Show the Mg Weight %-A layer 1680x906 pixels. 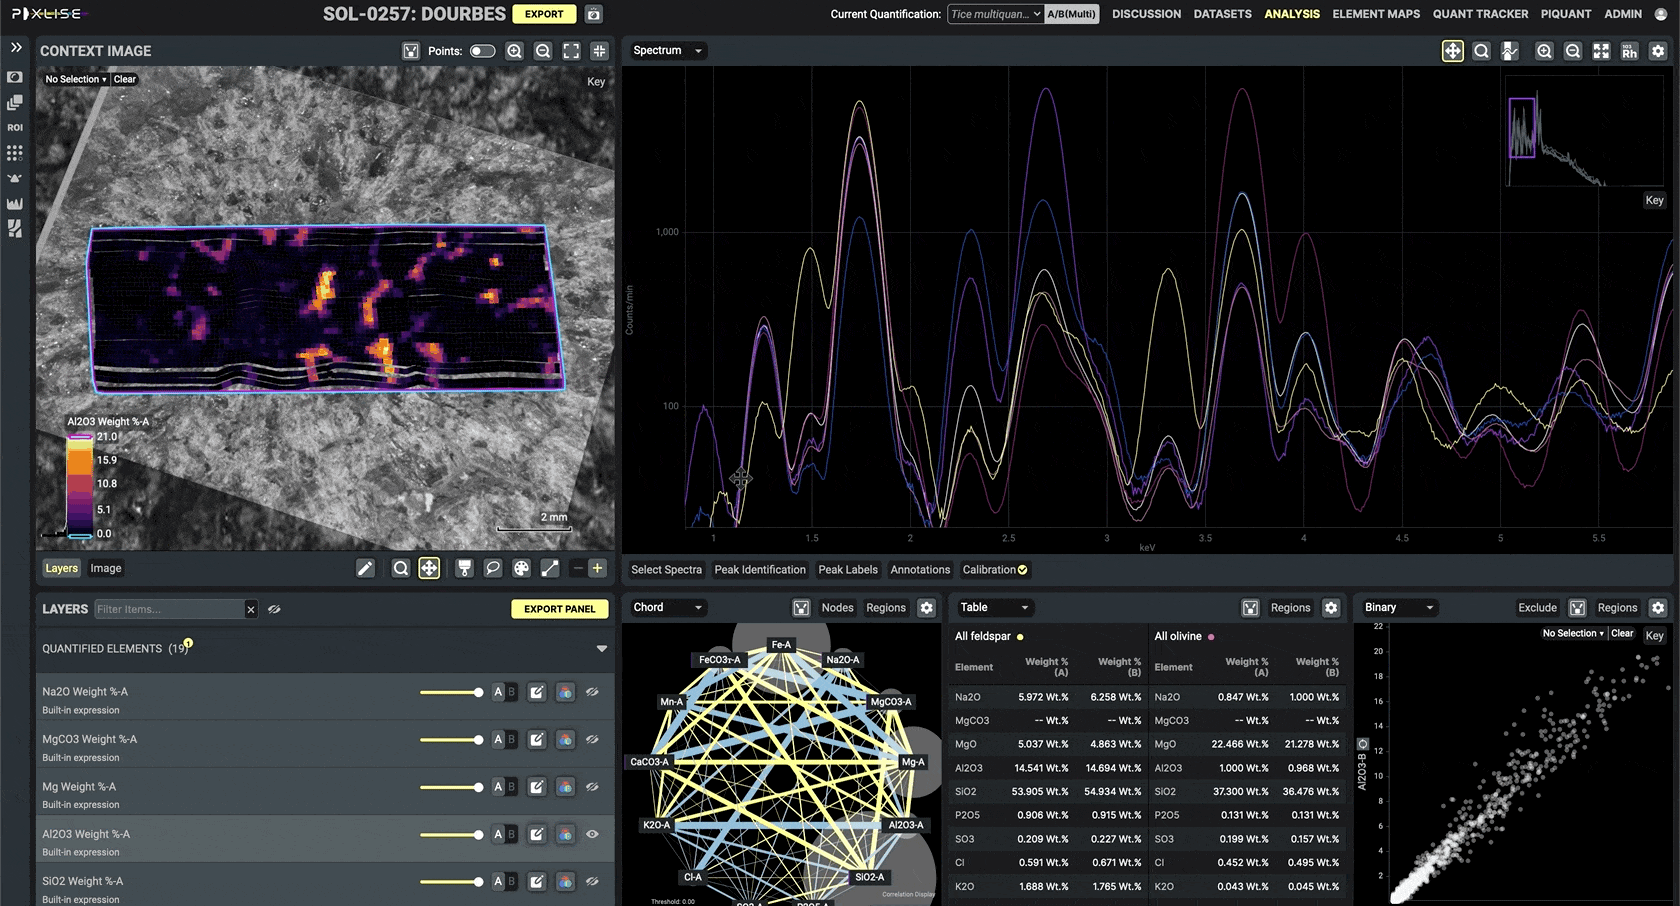tap(592, 787)
